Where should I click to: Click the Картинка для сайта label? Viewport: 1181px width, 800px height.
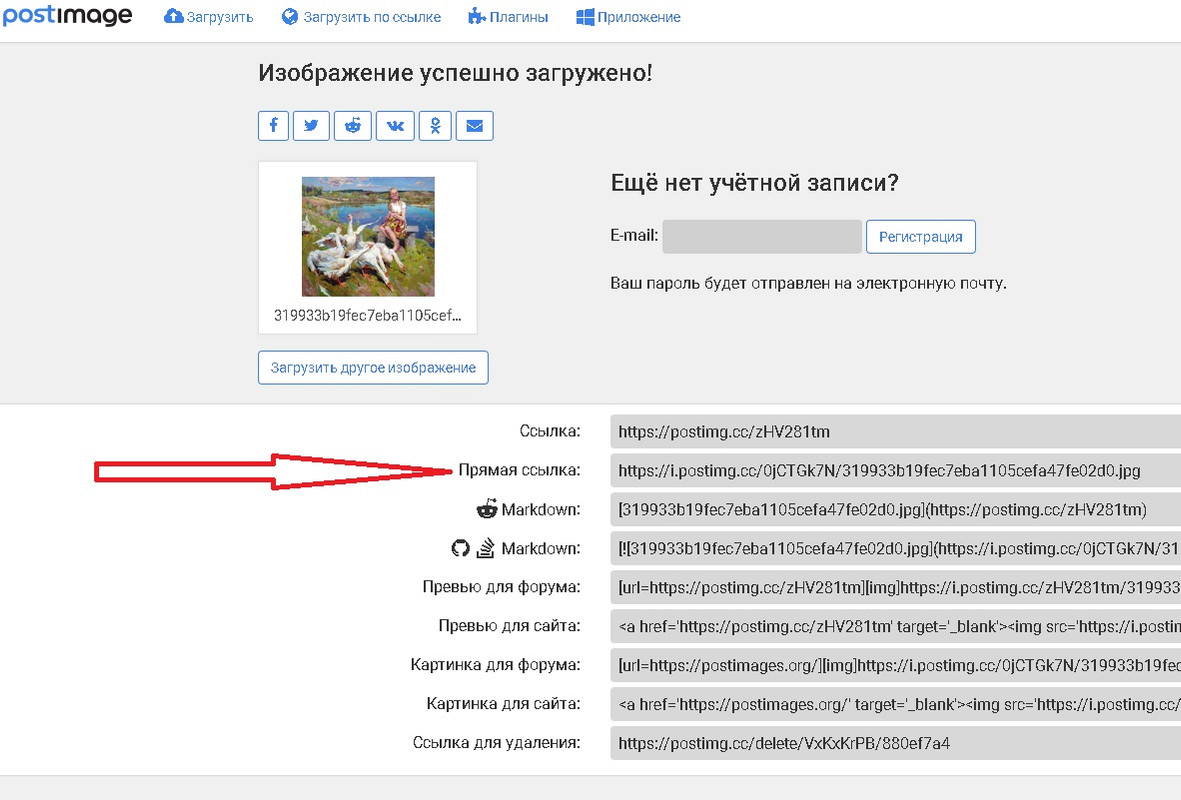503,704
